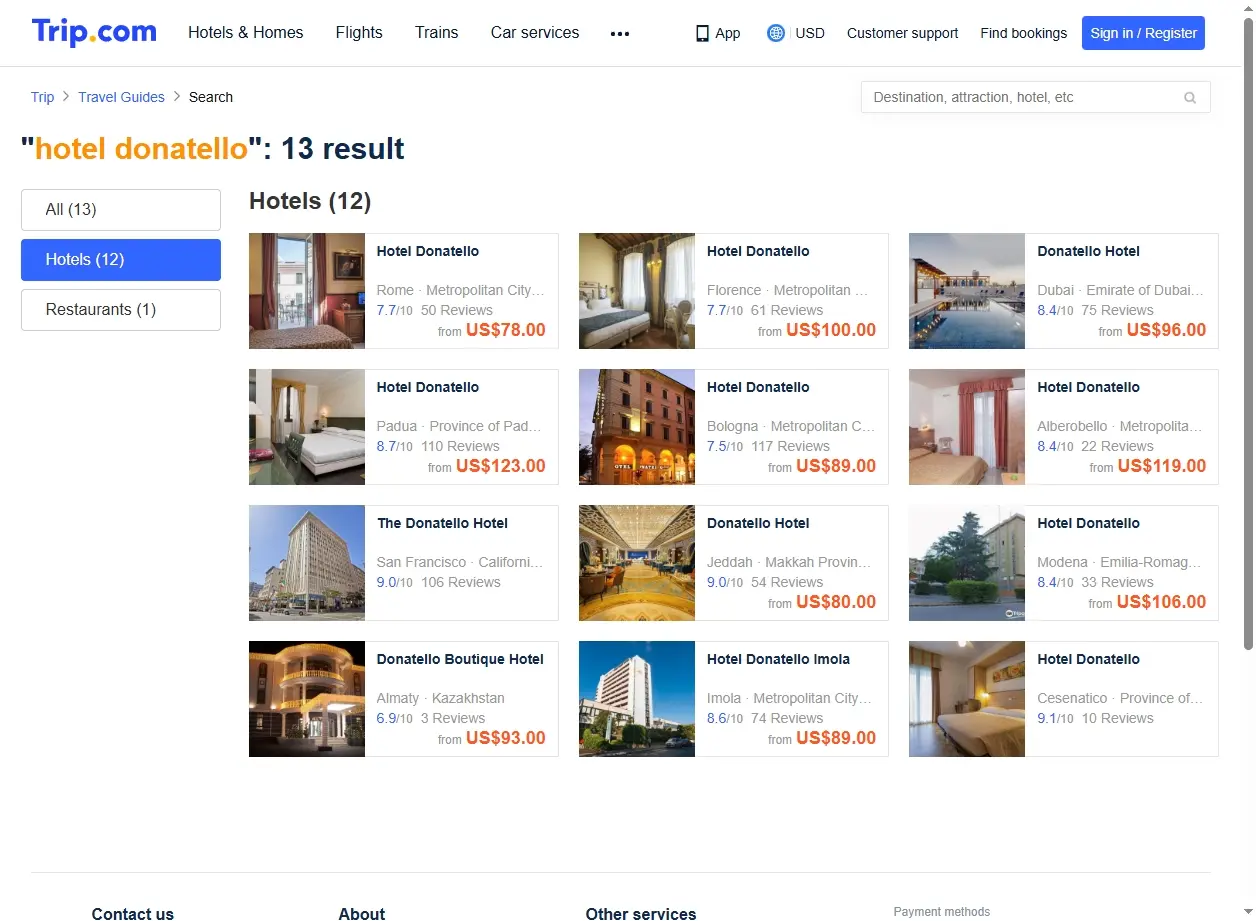This screenshot has height=921, width=1256.
Task: Click '3 Reviews' on Almaty hotel
Action: coord(453,718)
